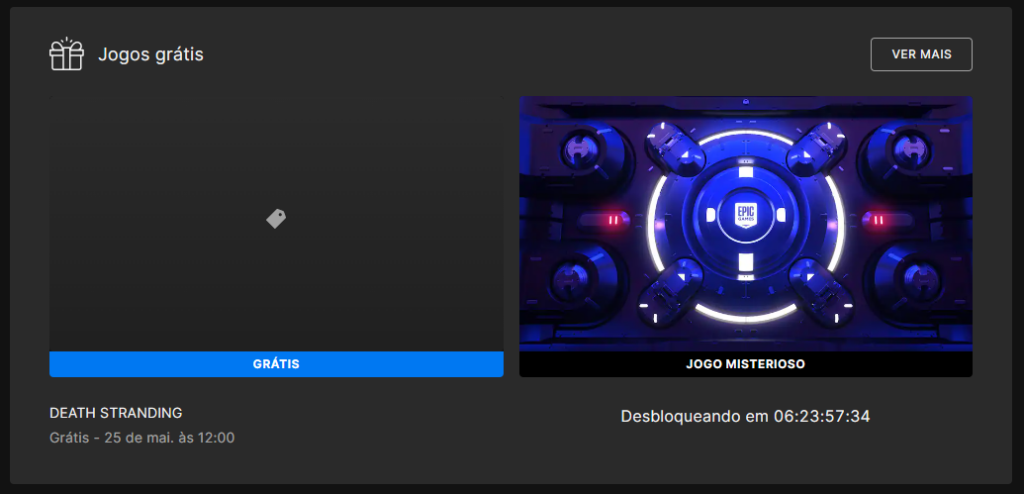Click the Grátis - 25 de mai. date text
Screen dimensions: 1024x494
tap(142, 437)
